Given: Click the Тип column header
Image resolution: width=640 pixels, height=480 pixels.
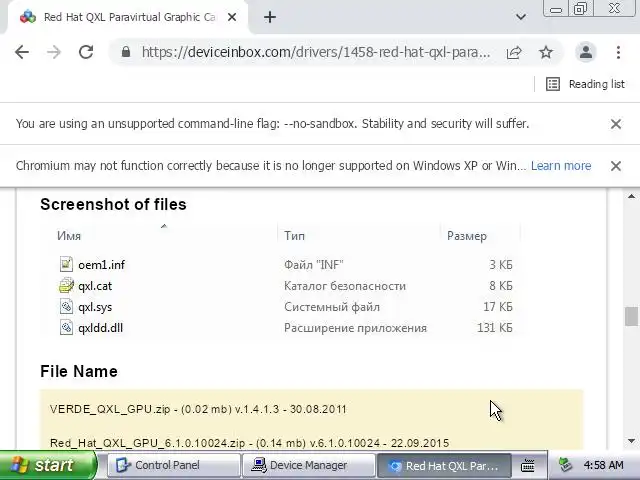Looking at the screenshot, I should coord(294,236).
